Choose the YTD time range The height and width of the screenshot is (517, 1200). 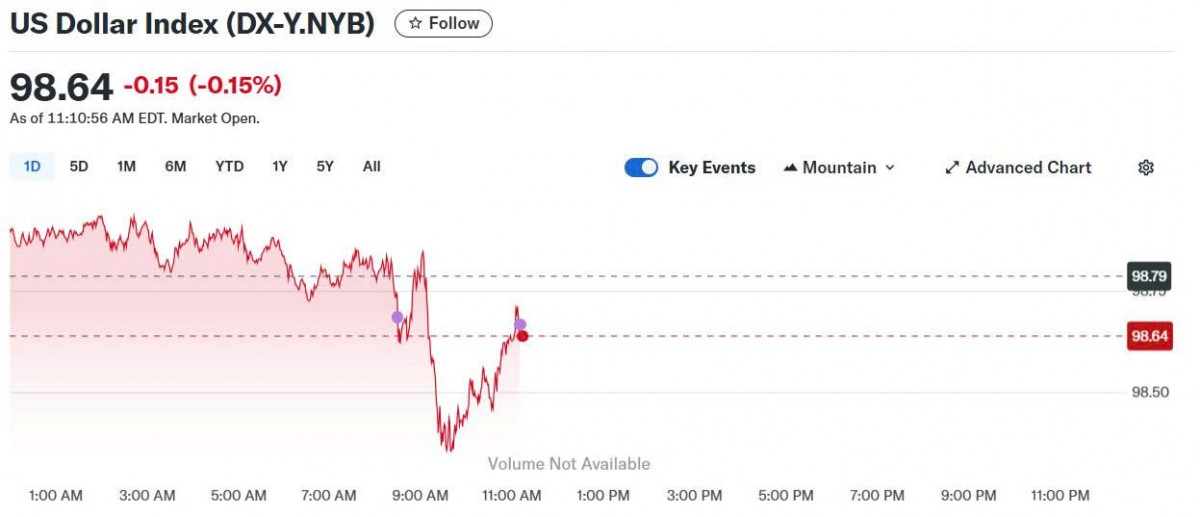229,167
